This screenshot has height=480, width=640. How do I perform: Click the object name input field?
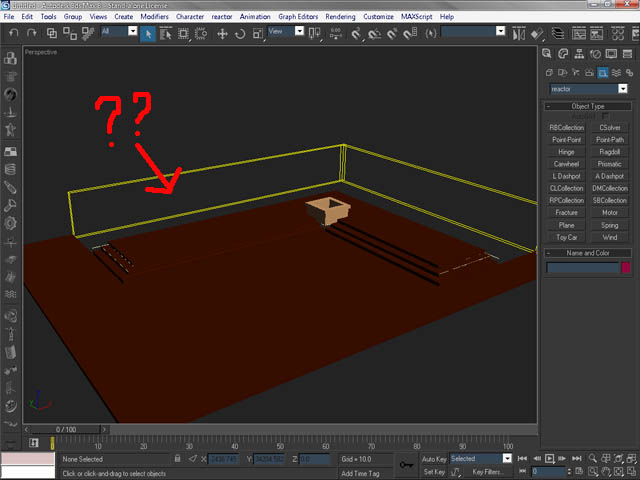tap(582, 267)
